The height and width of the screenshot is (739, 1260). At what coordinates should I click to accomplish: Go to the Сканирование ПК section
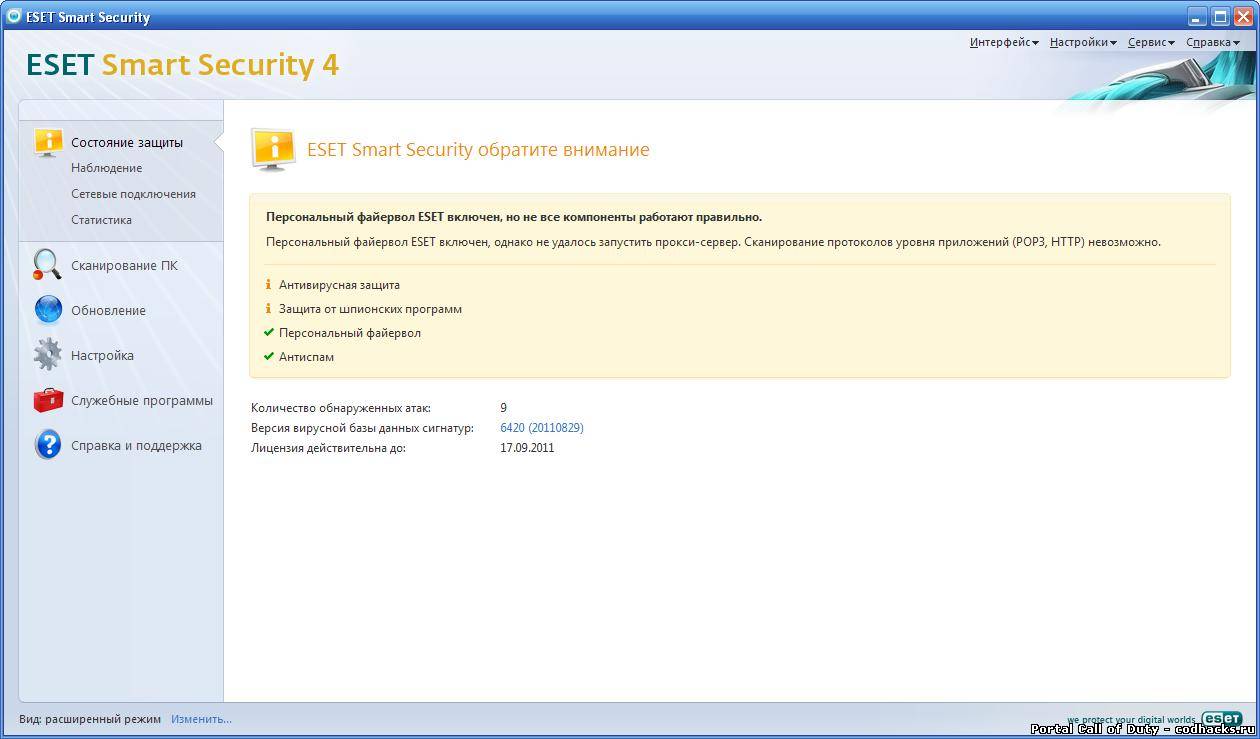[x=124, y=266]
